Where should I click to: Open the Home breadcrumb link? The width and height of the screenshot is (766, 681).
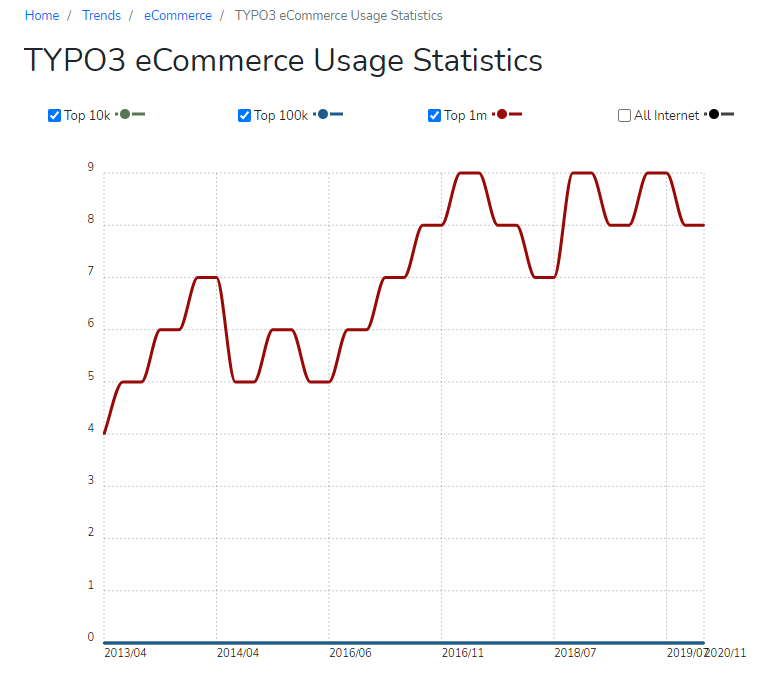pos(42,16)
